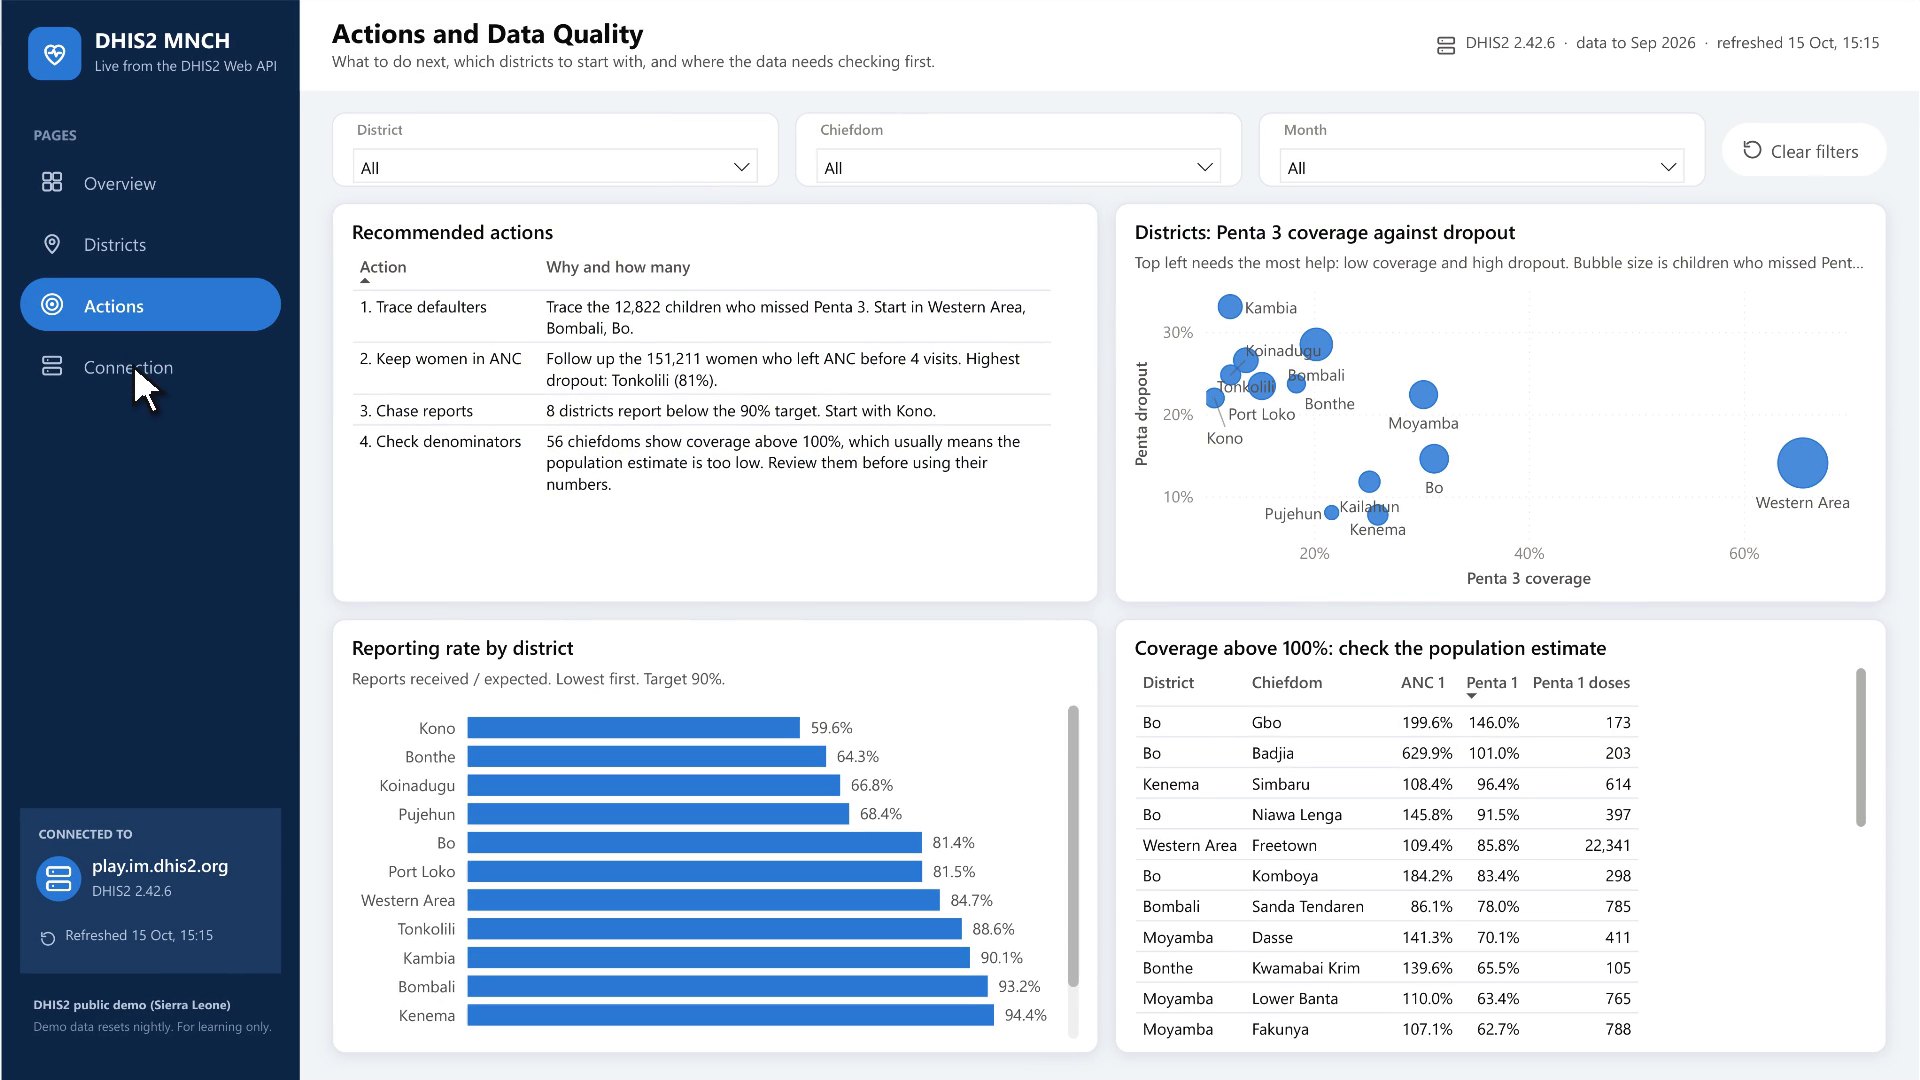1920x1080 pixels.
Task: Click the reset arrow icon in Clear filters
Action: 1752,150
